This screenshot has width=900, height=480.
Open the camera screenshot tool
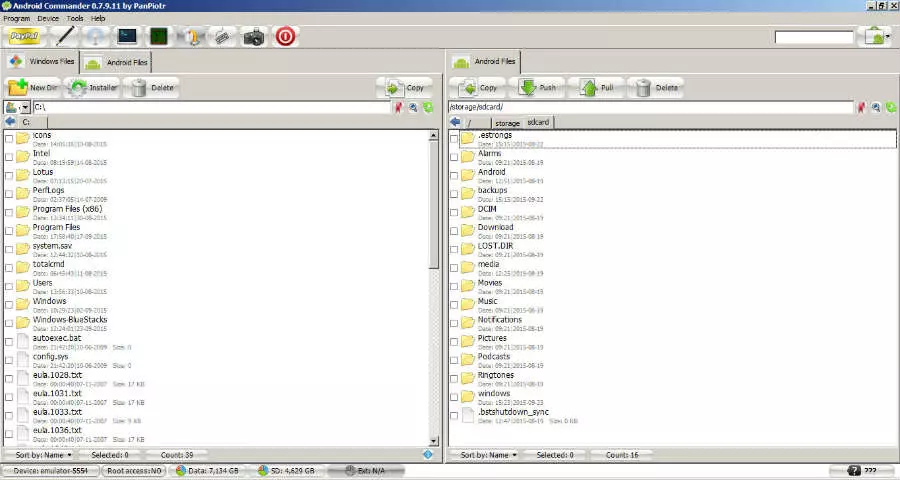(x=254, y=37)
